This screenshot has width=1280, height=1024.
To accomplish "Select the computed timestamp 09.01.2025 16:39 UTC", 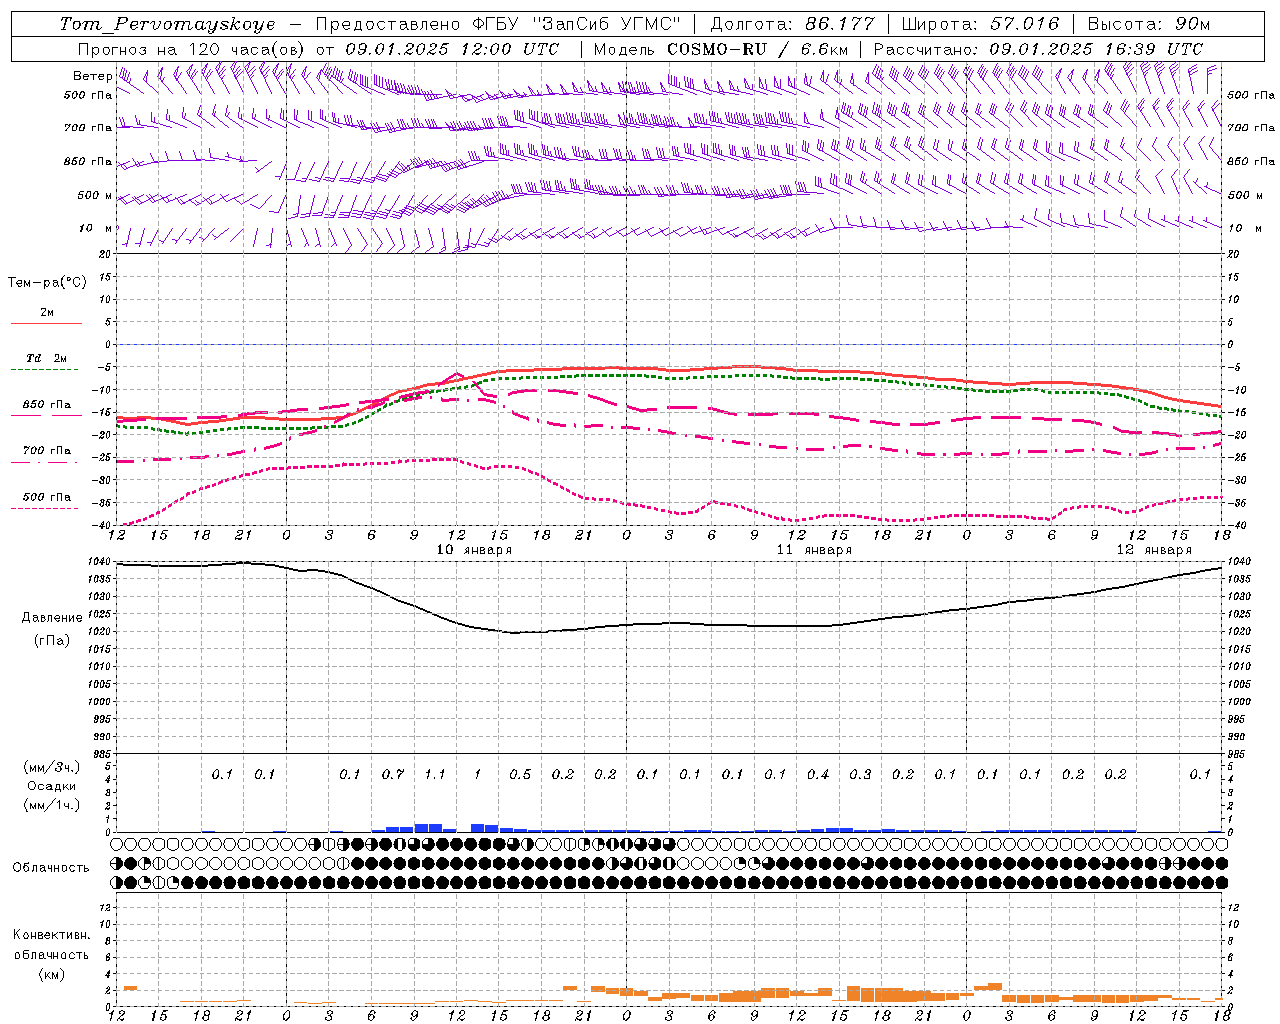I will 1096,49.
